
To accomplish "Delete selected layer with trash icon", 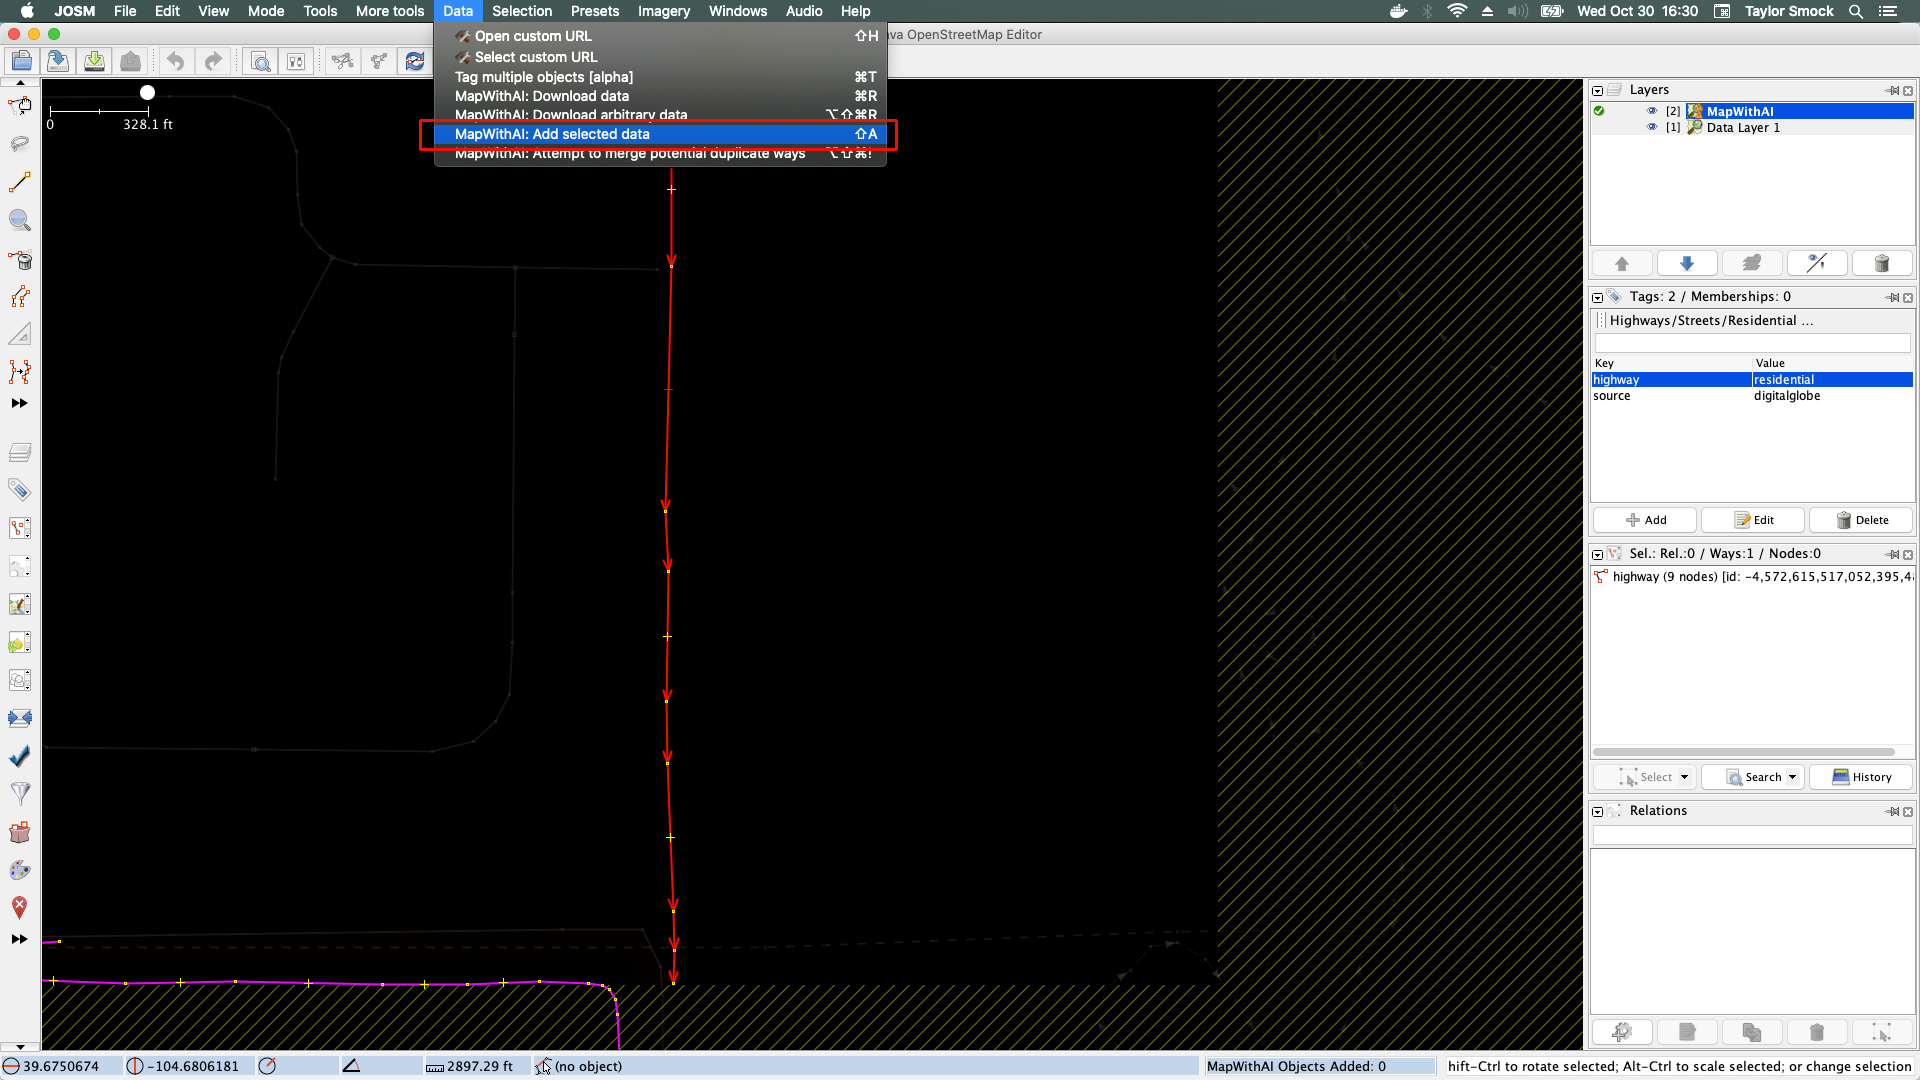I will [x=1881, y=263].
